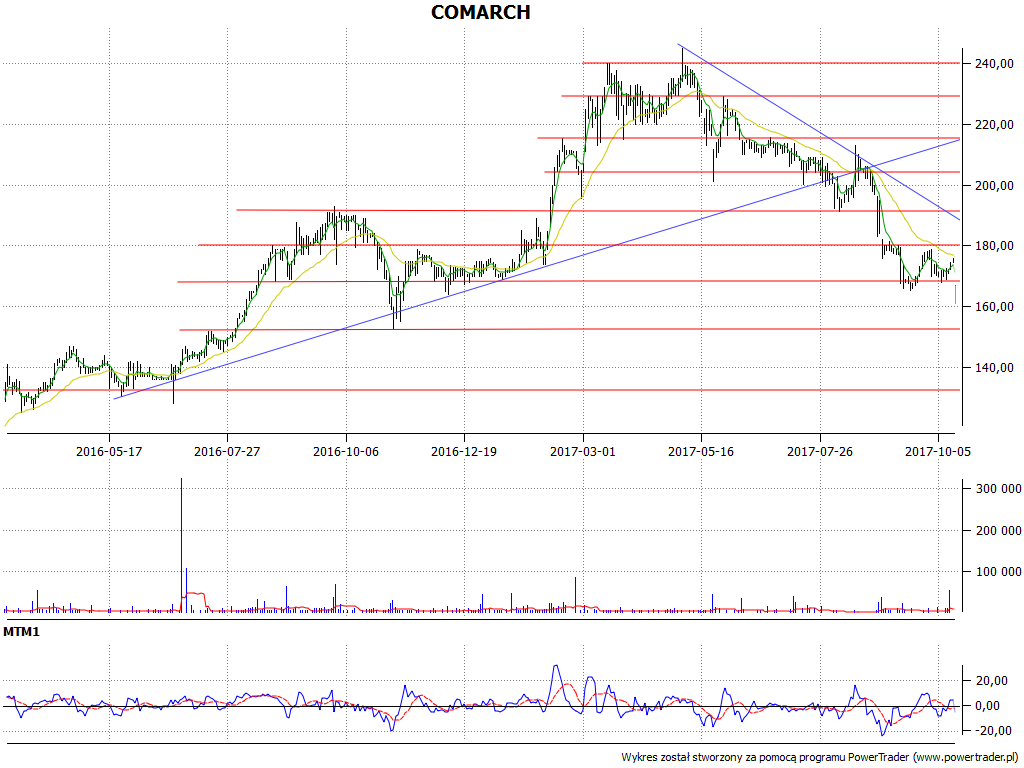Select the 100 000 volume axis label
The image size is (1024, 768).
tap(998, 571)
